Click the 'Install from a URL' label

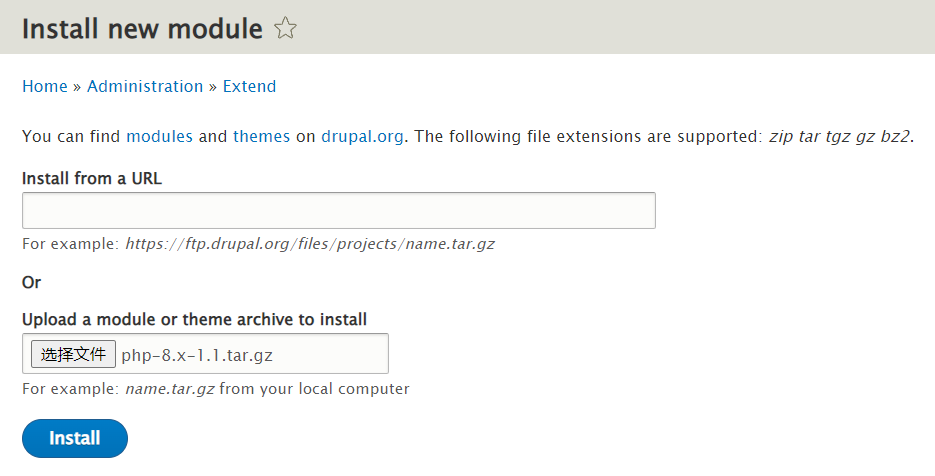pos(92,179)
